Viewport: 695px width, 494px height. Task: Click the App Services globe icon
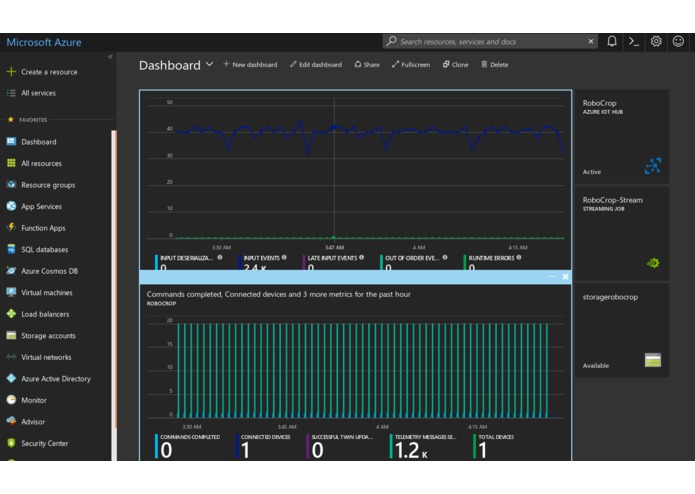pos(11,206)
